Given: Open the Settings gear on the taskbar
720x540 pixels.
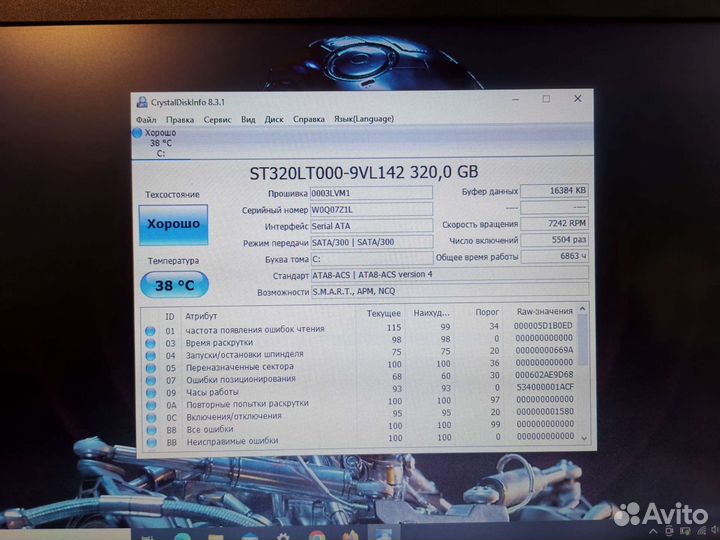Looking at the screenshot, I should click(x=283, y=537).
